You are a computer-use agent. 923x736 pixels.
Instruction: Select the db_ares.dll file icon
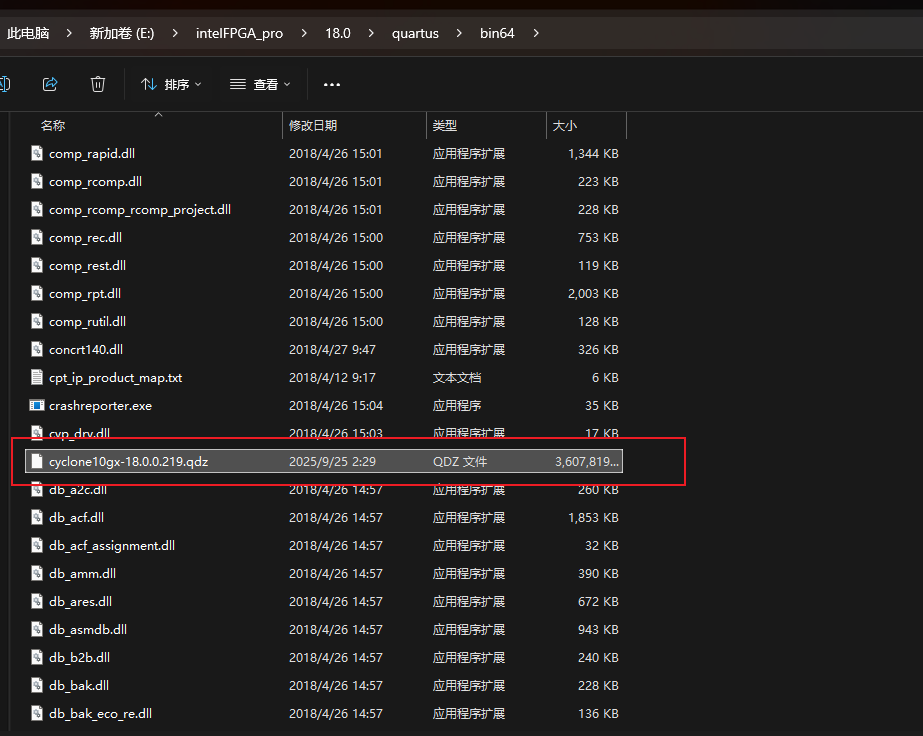click(x=36, y=601)
